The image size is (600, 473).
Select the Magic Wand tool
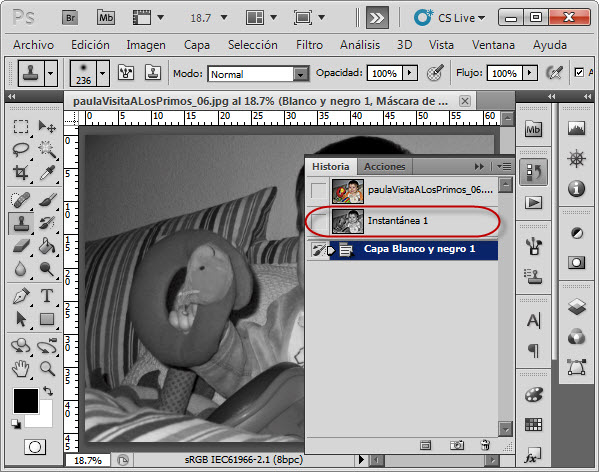click(47, 150)
